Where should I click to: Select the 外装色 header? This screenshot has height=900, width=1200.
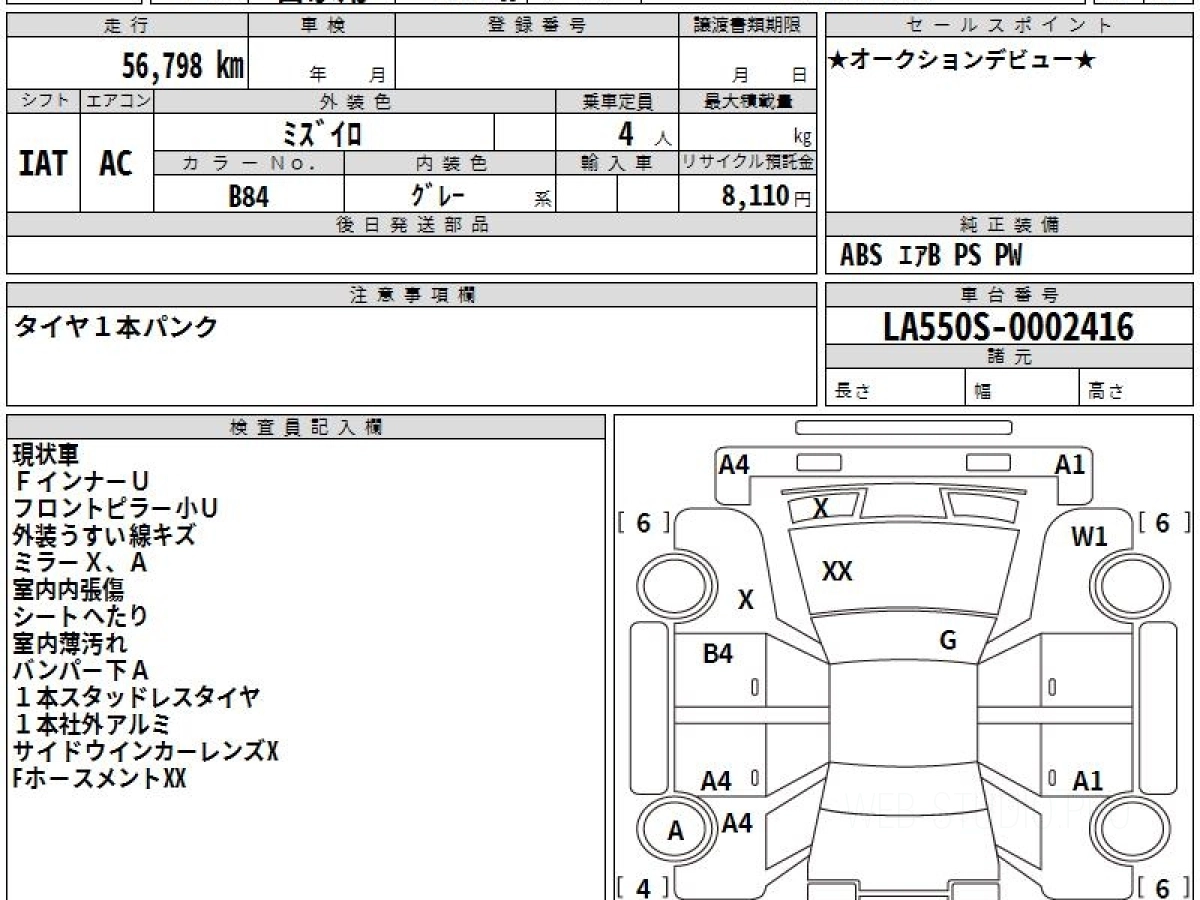click(x=355, y=101)
